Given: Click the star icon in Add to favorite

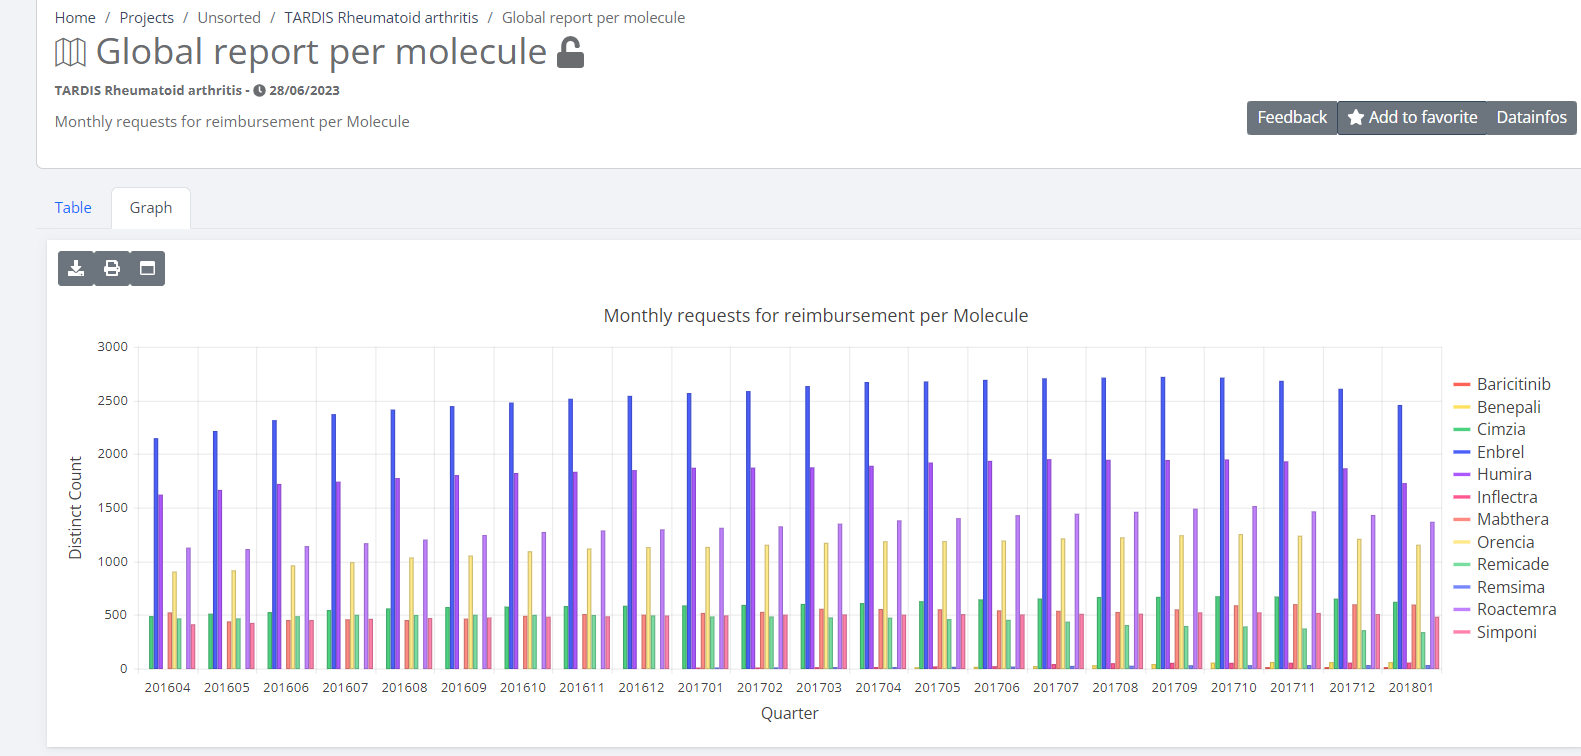Looking at the screenshot, I should click(1356, 118).
